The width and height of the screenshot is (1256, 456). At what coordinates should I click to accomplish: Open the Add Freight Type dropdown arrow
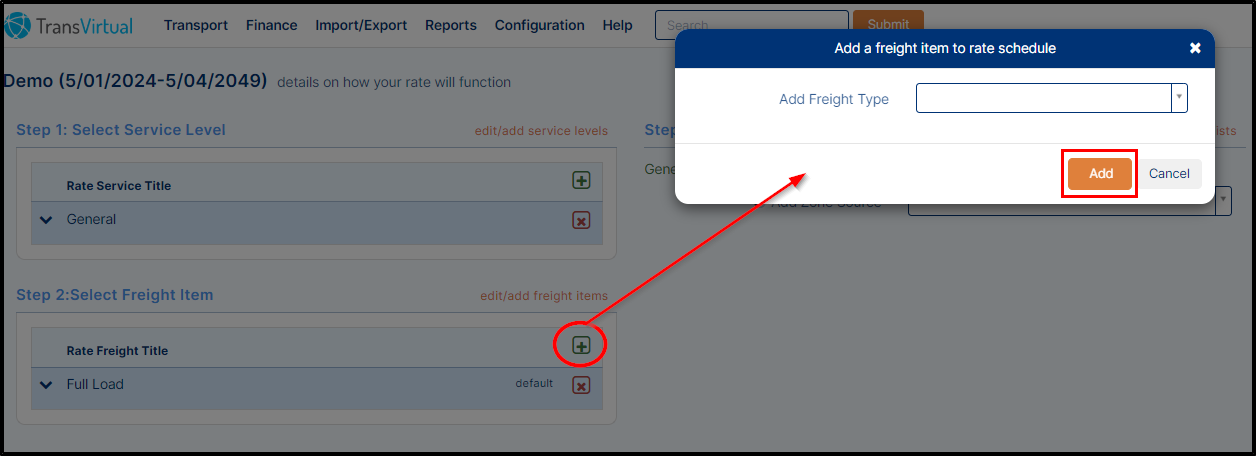tap(1179, 98)
